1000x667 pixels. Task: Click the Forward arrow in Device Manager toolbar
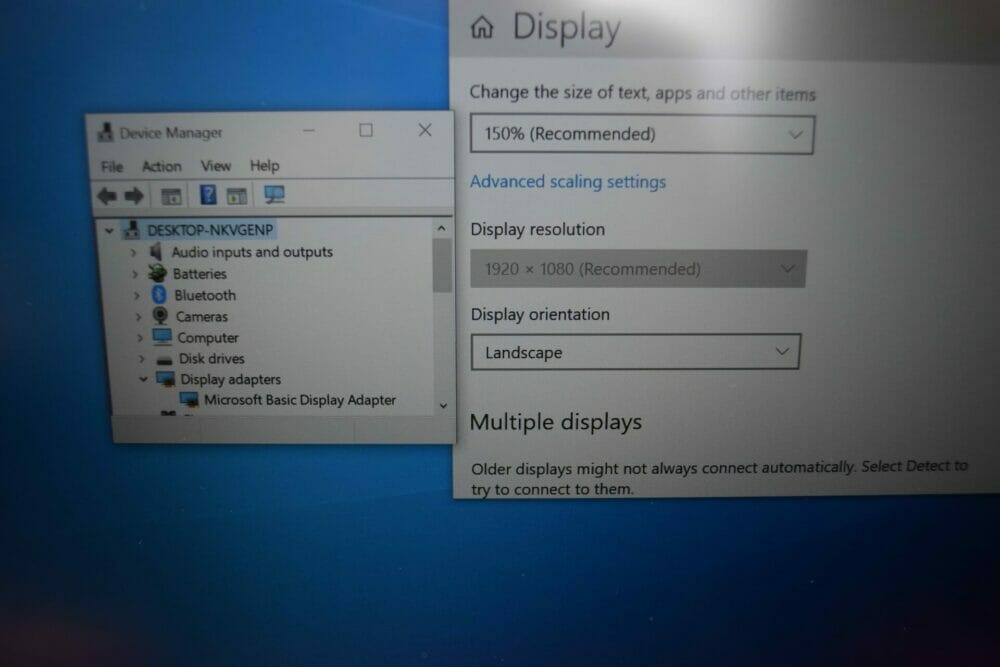(134, 196)
